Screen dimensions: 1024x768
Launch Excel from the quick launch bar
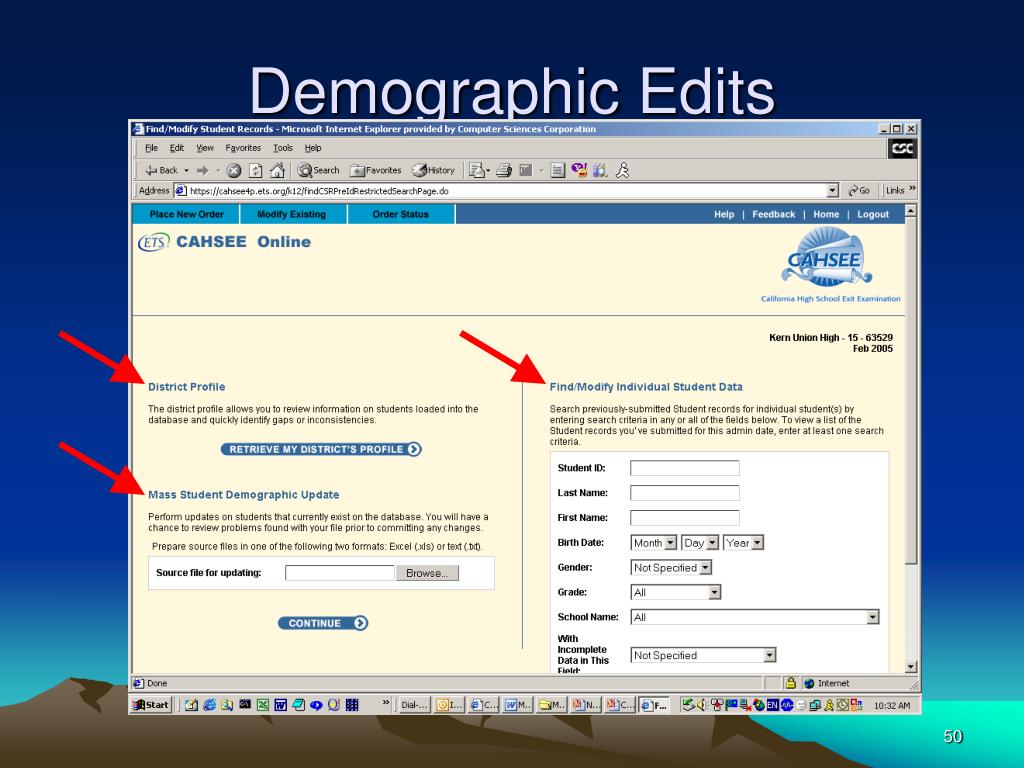263,705
